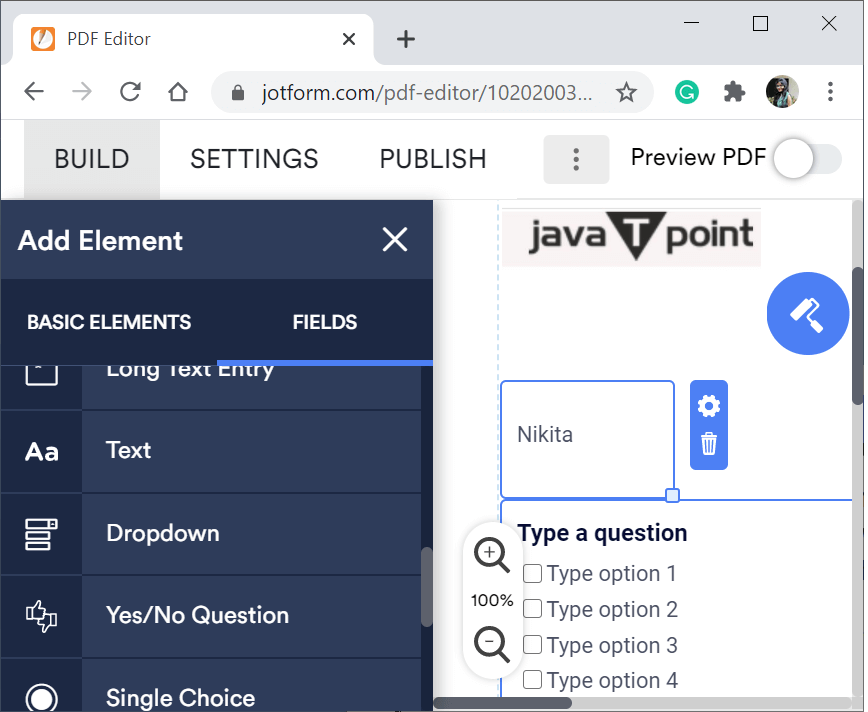The image size is (868, 712).
Task: Reload the current page
Action: (x=130, y=91)
